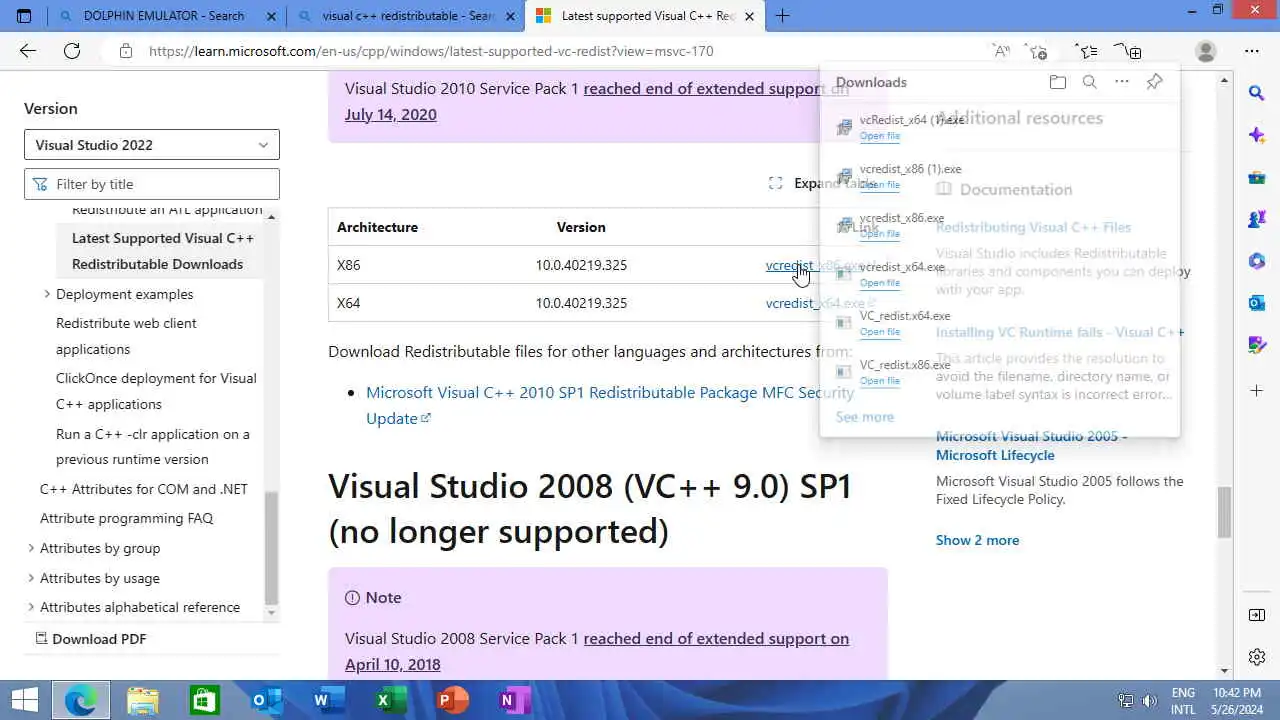Open ClickOnce deployment for Visual C++ applications
Screen dimensions: 1280x720
click(x=156, y=391)
